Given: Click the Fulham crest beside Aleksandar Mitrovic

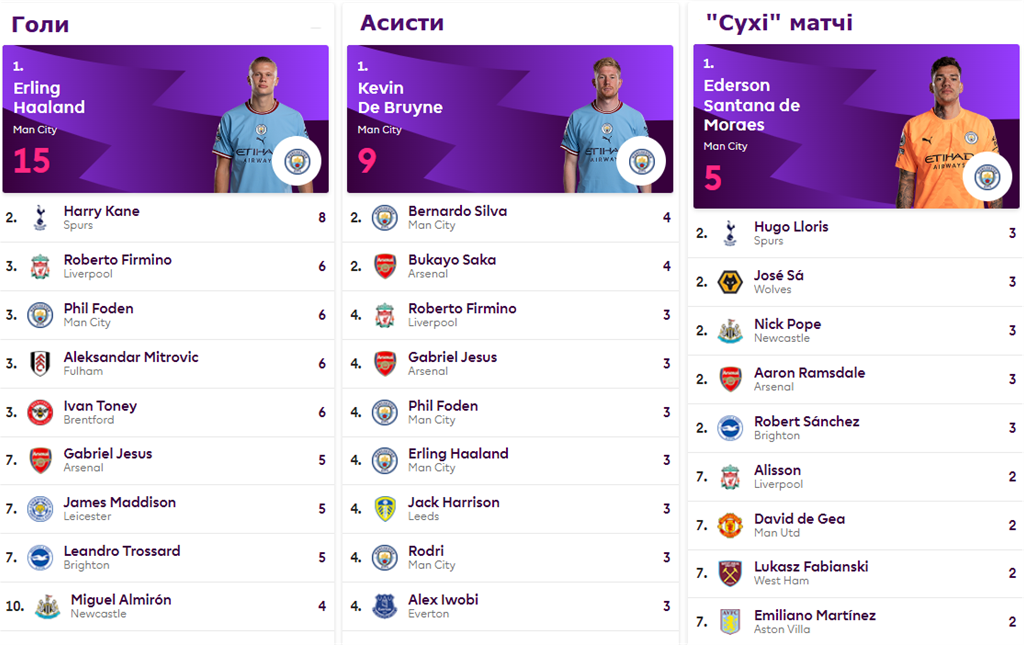Looking at the screenshot, I should [40, 364].
